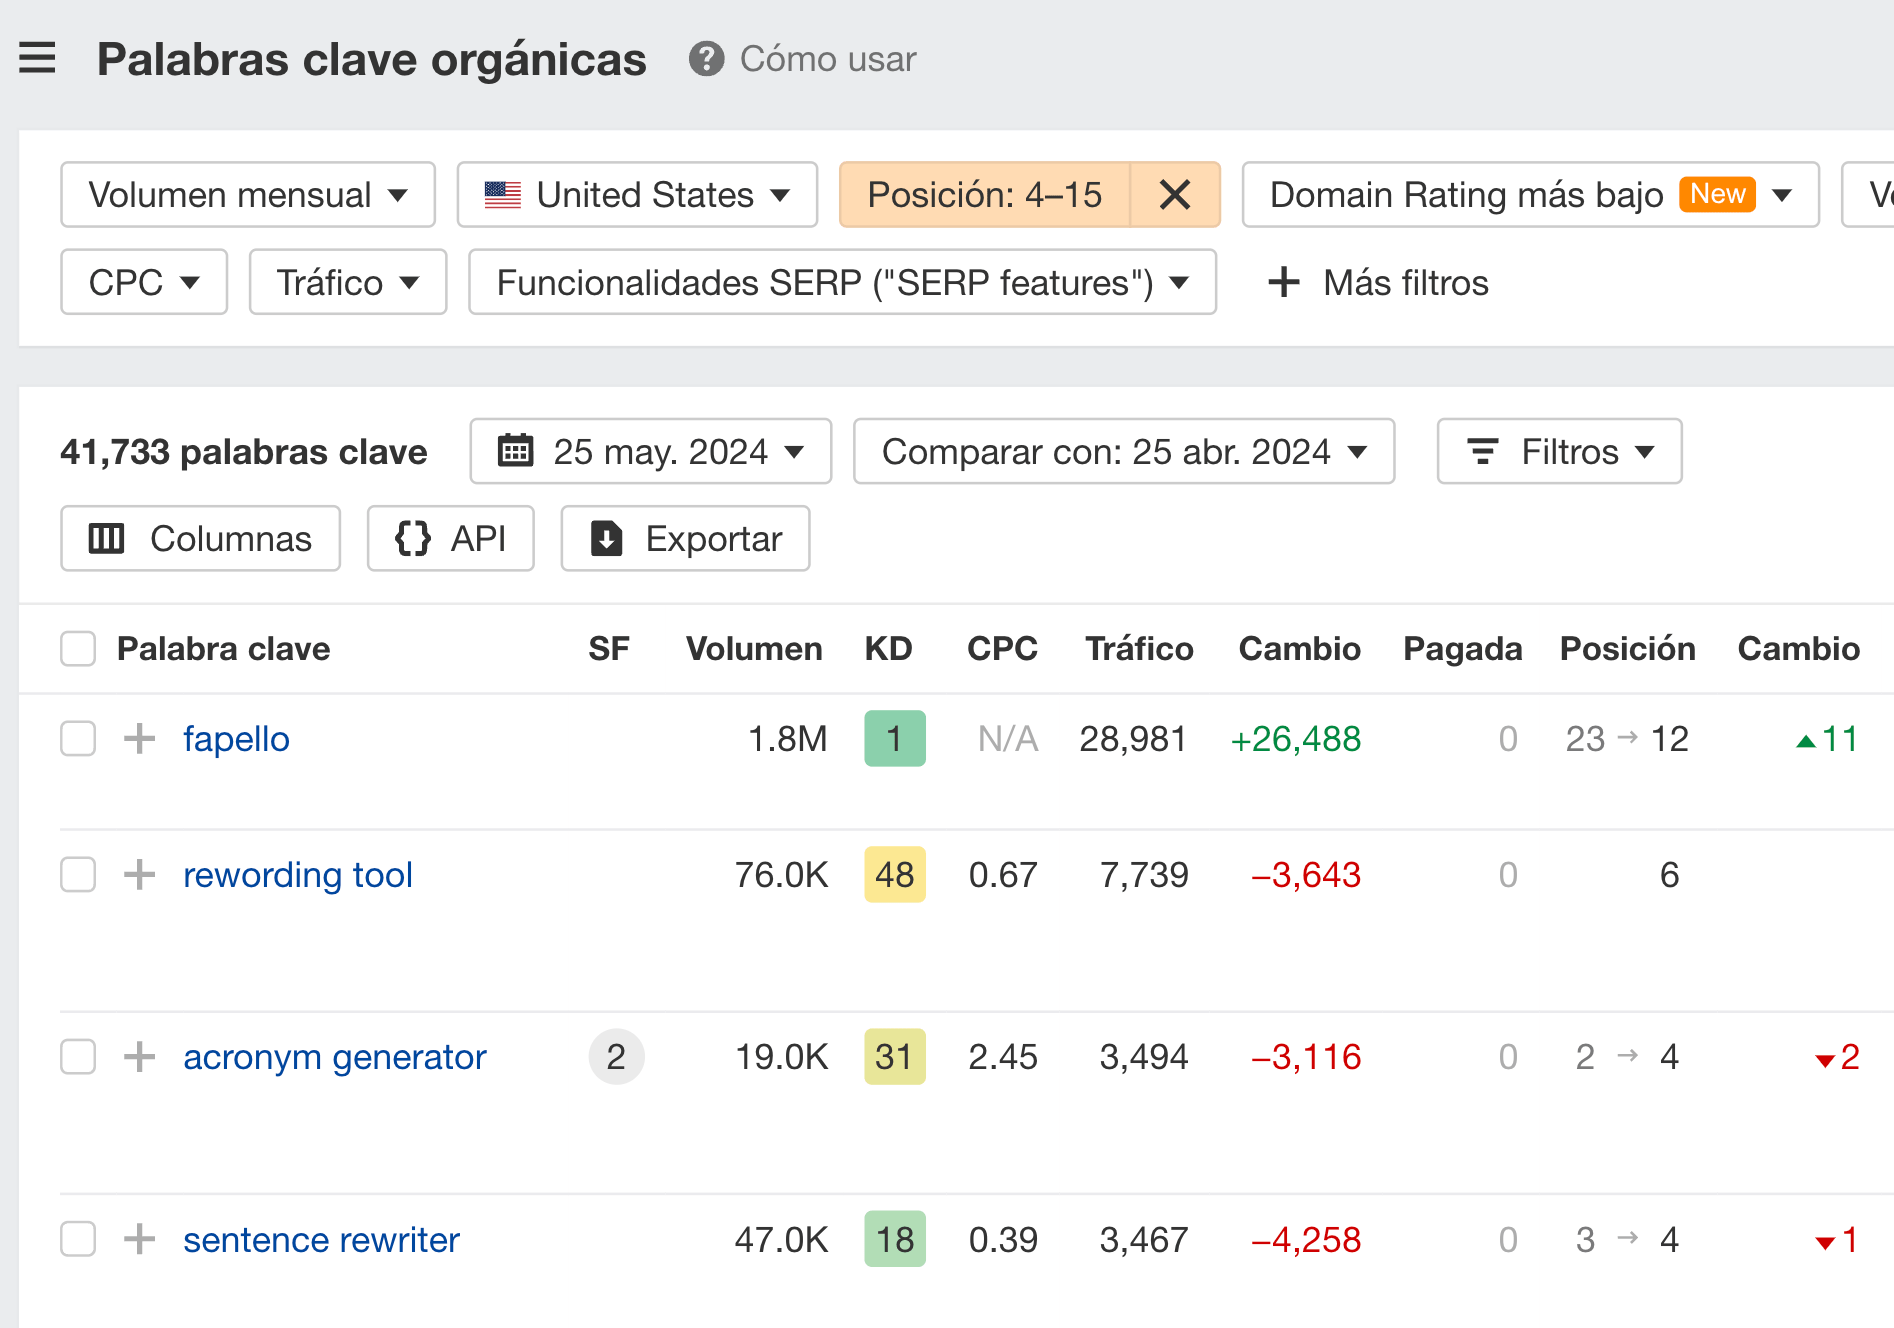This screenshot has width=1894, height=1328.
Task: Select the sentence rewriter row checkbox
Action: [78, 1240]
